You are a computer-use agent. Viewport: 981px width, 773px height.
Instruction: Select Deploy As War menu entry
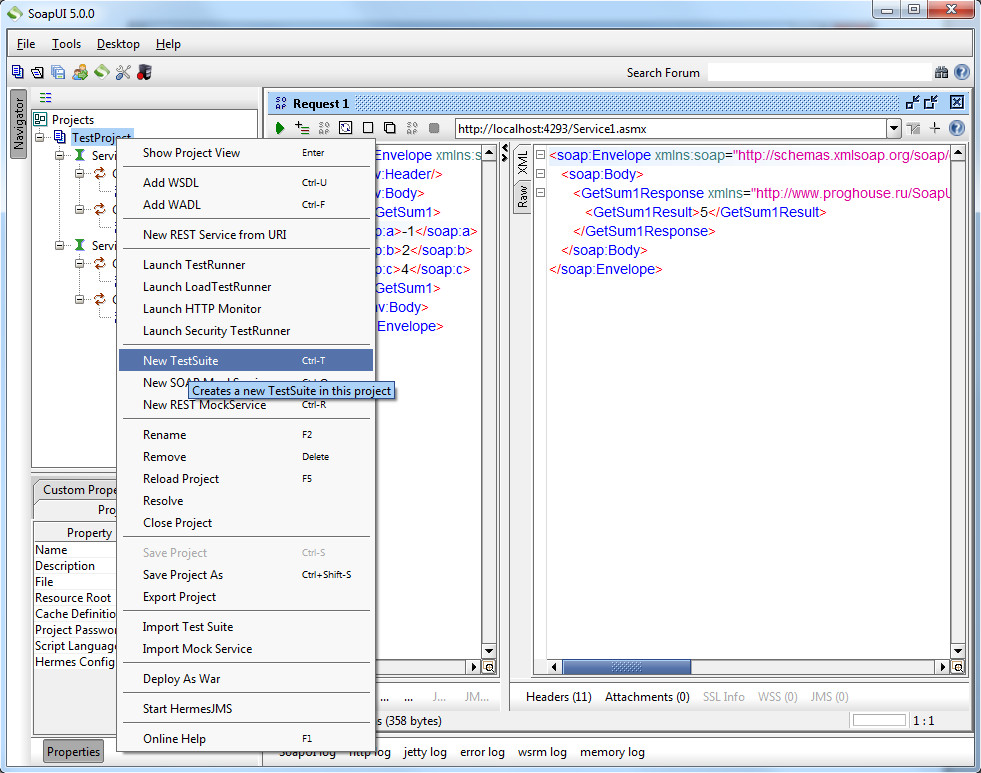click(x=246, y=679)
